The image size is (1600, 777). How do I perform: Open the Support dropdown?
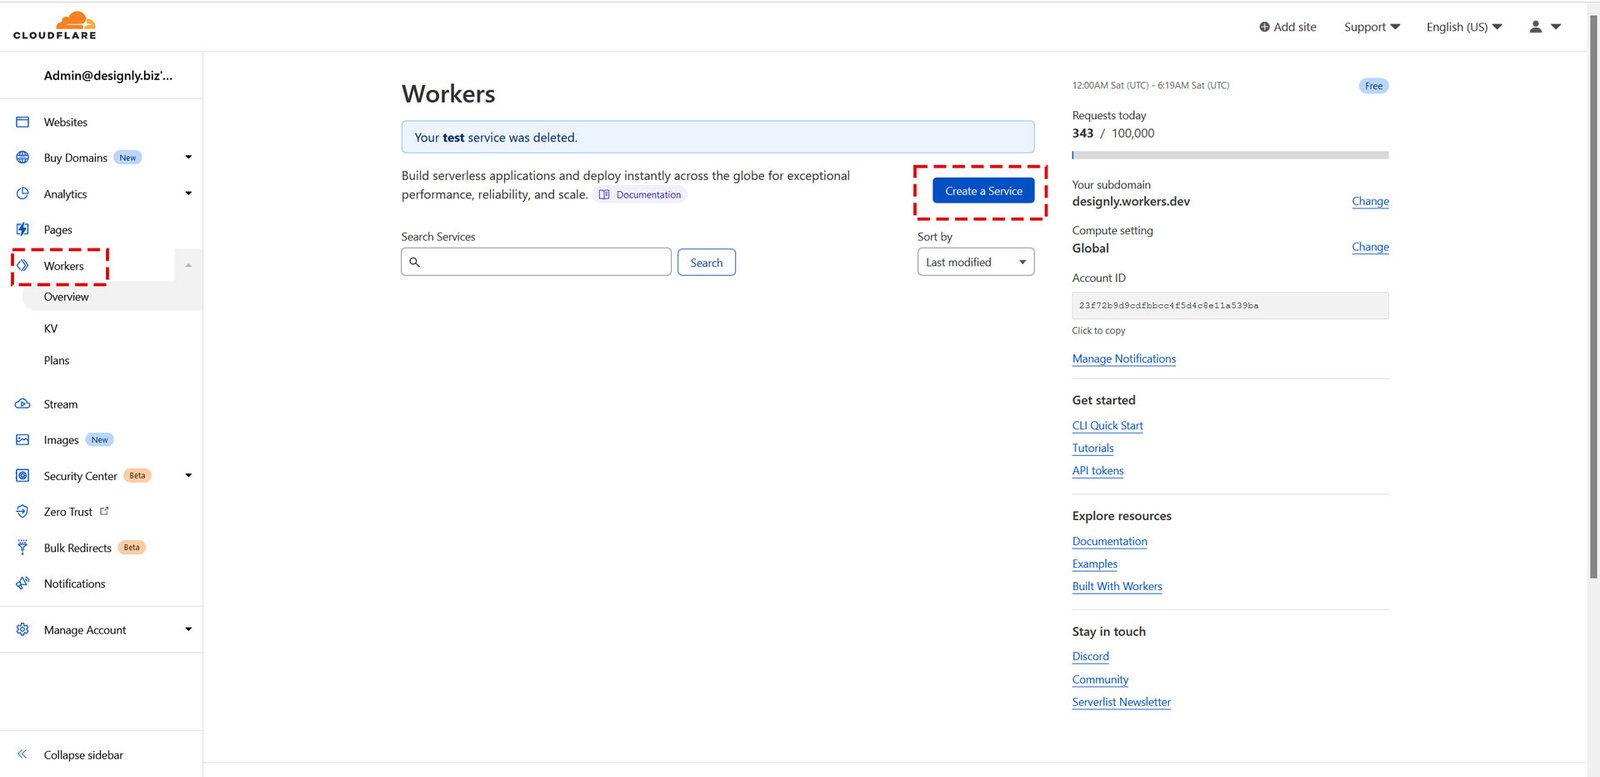(x=1372, y=27)
